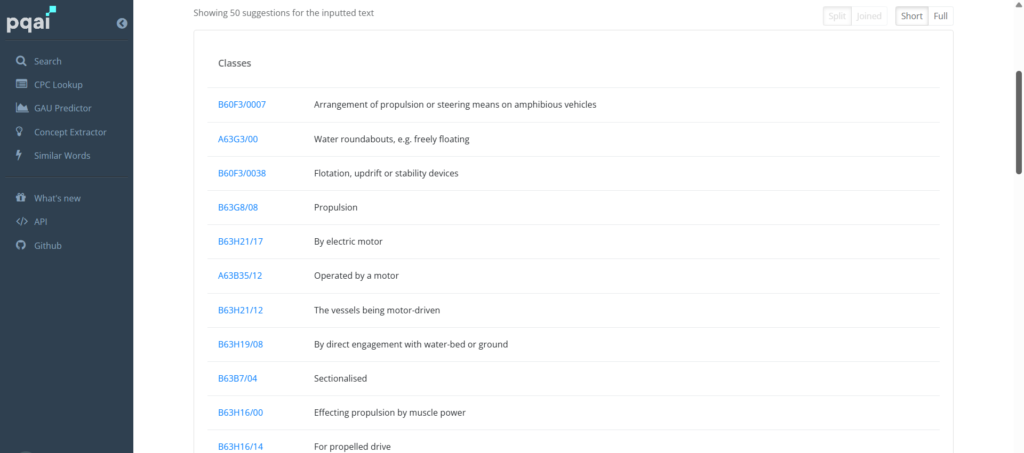Switch the view to Full

point(940,16)
